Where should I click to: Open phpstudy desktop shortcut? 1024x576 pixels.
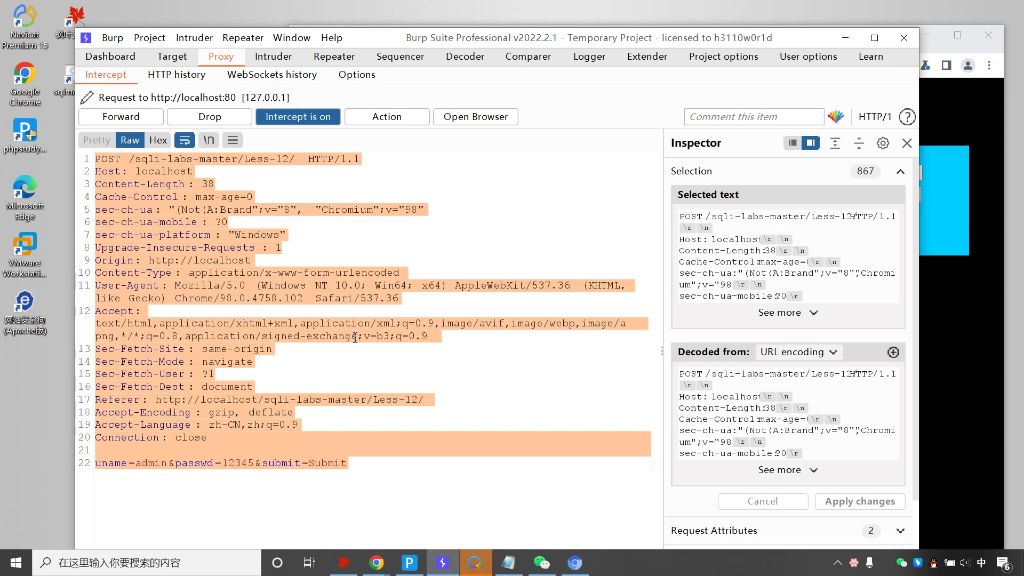coord(25,136)
